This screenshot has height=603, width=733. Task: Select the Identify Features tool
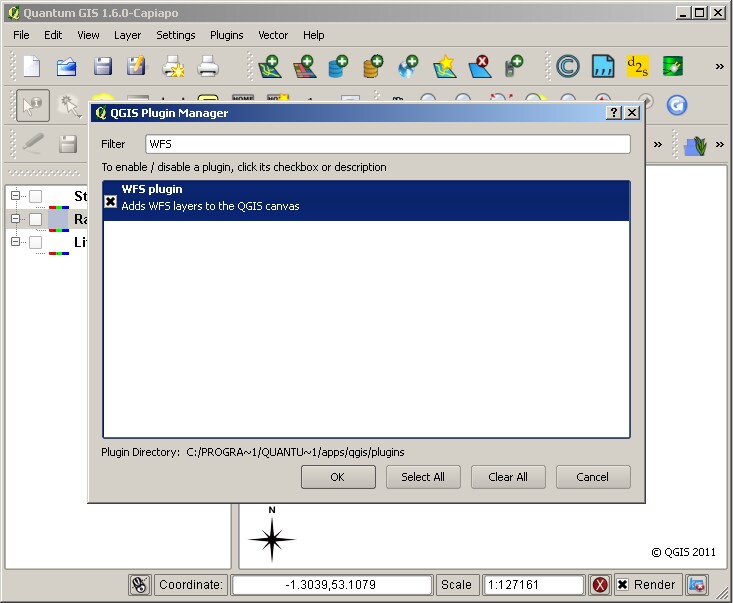tap(33, 106)
